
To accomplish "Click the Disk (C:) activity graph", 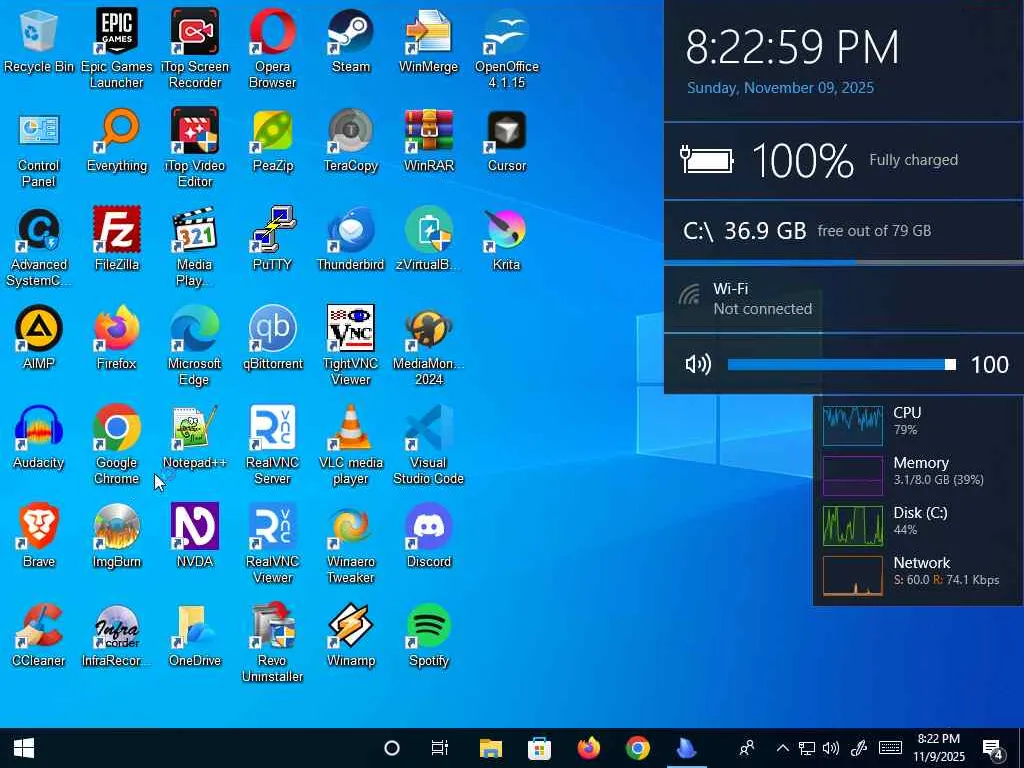I will [x=852, y=526].
